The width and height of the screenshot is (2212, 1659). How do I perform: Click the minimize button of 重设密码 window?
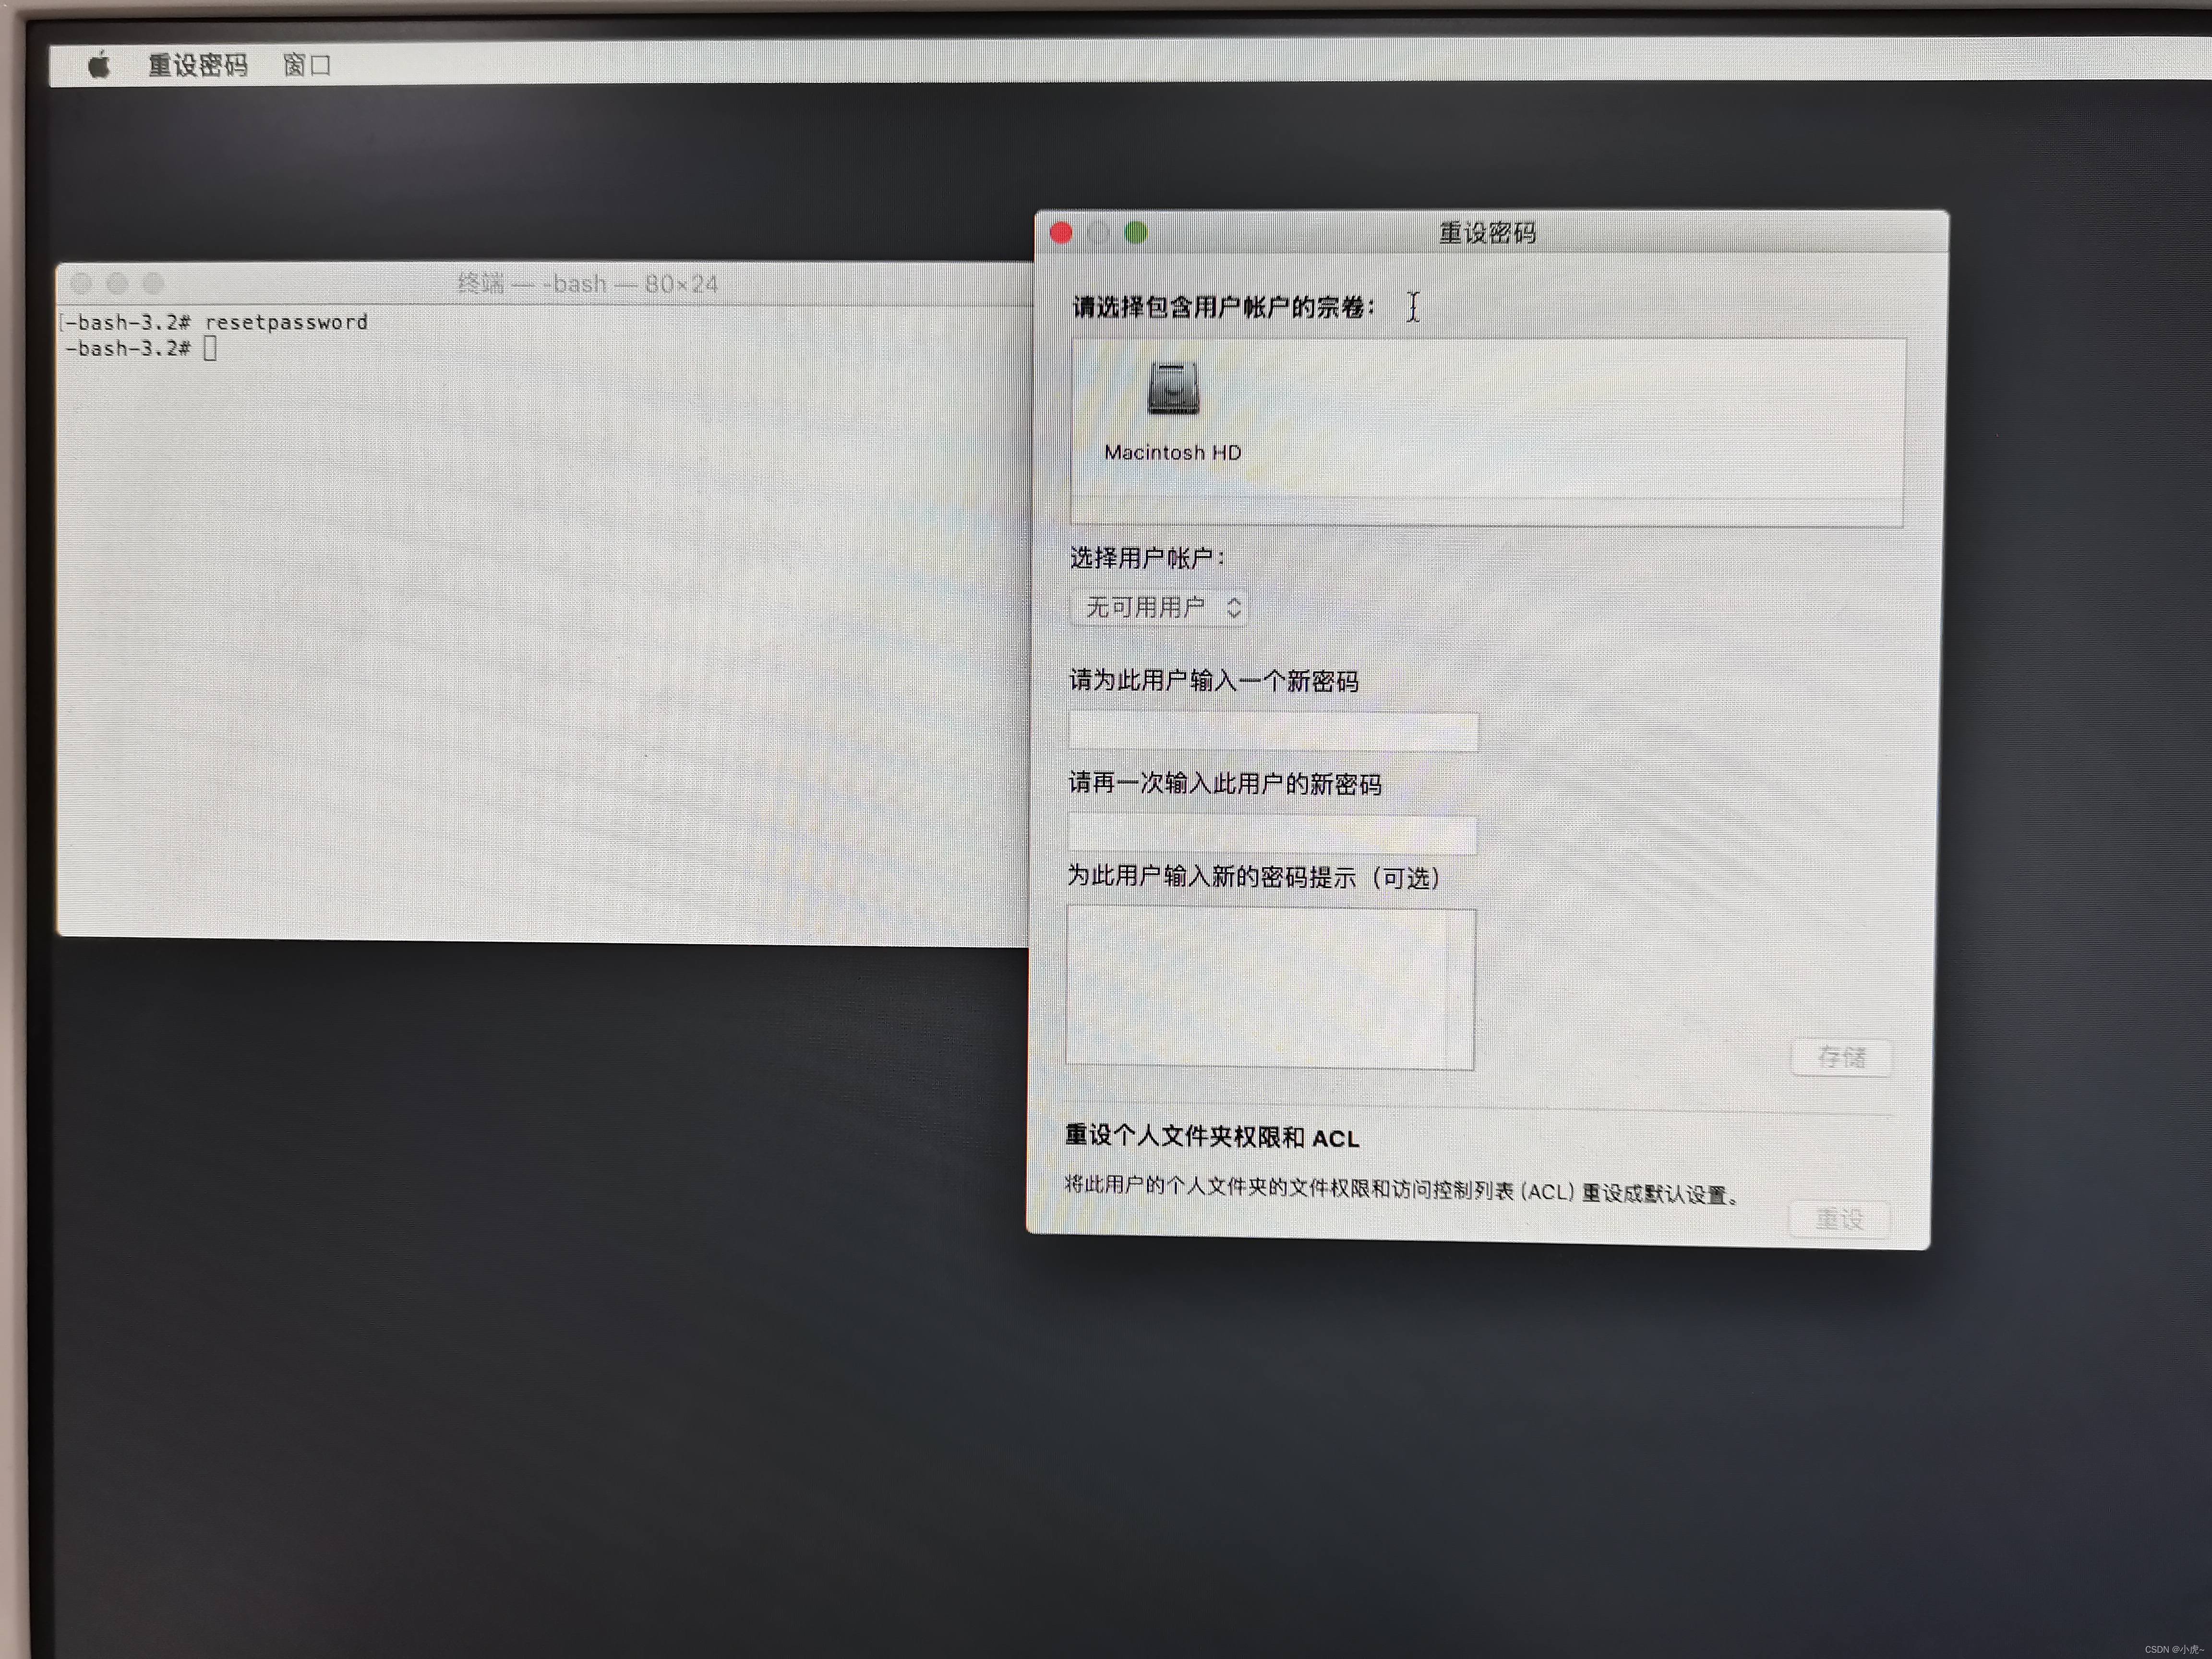tap(1099, 233)
